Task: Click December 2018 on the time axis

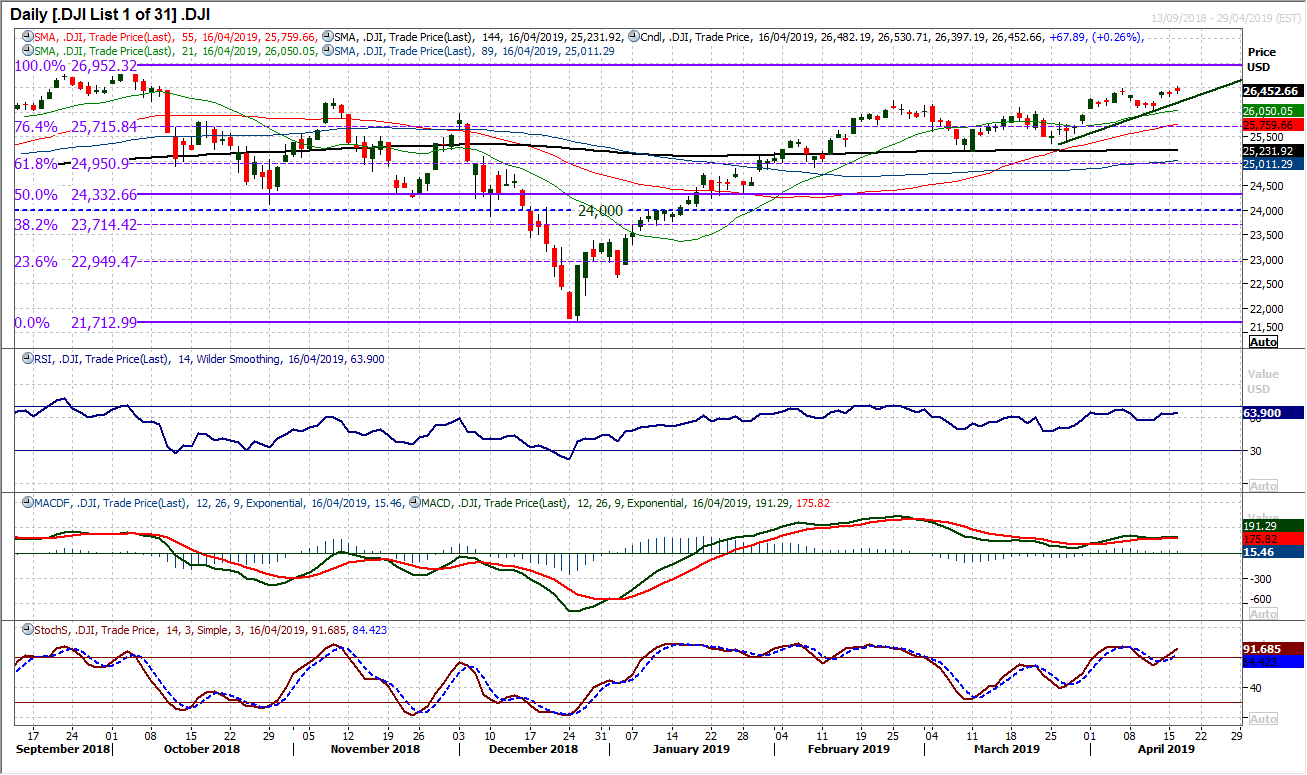Action: coord(535,748)
